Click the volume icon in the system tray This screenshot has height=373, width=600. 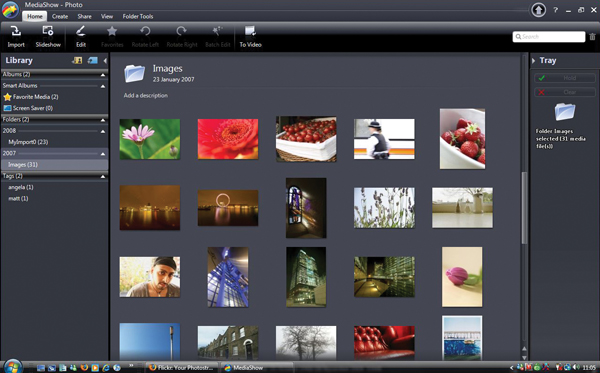coord(576,368)
